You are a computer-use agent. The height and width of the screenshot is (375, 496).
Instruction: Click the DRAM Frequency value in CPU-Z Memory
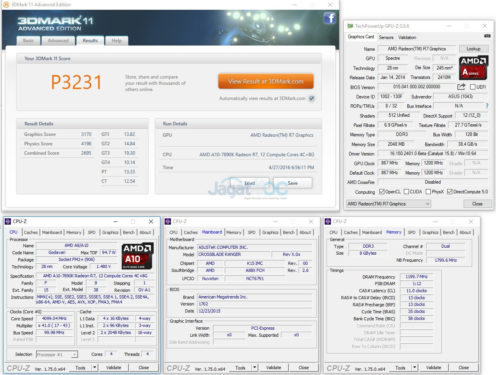pos(417,277)
